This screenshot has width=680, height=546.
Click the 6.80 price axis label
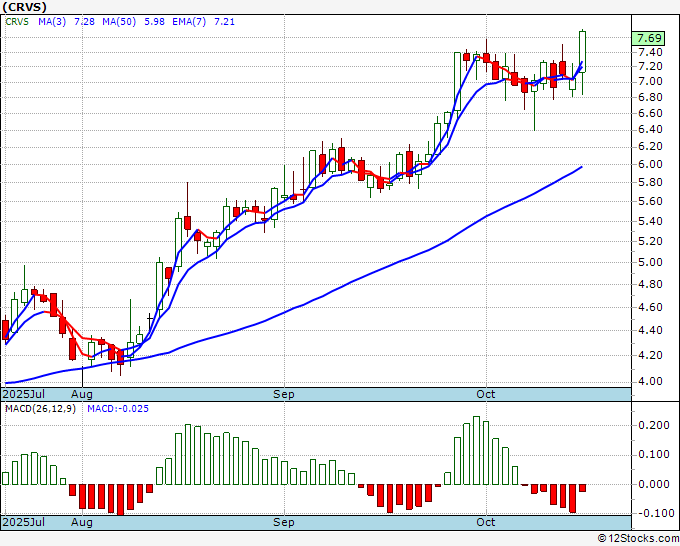[650, 97]
